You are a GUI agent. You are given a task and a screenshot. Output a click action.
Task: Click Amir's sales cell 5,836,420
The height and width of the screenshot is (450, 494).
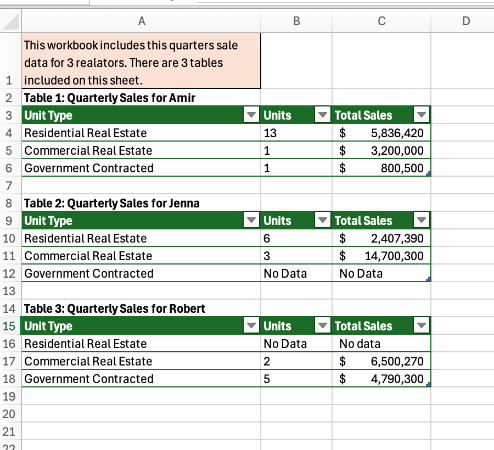381,133
